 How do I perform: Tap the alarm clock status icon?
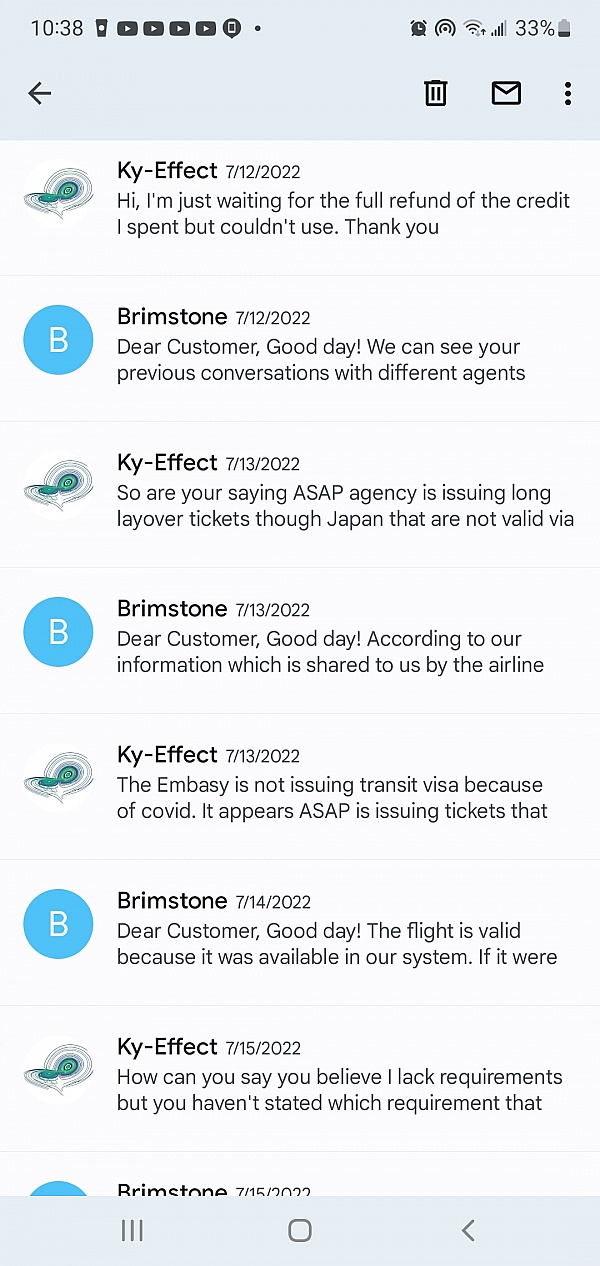tap(421, 28)
